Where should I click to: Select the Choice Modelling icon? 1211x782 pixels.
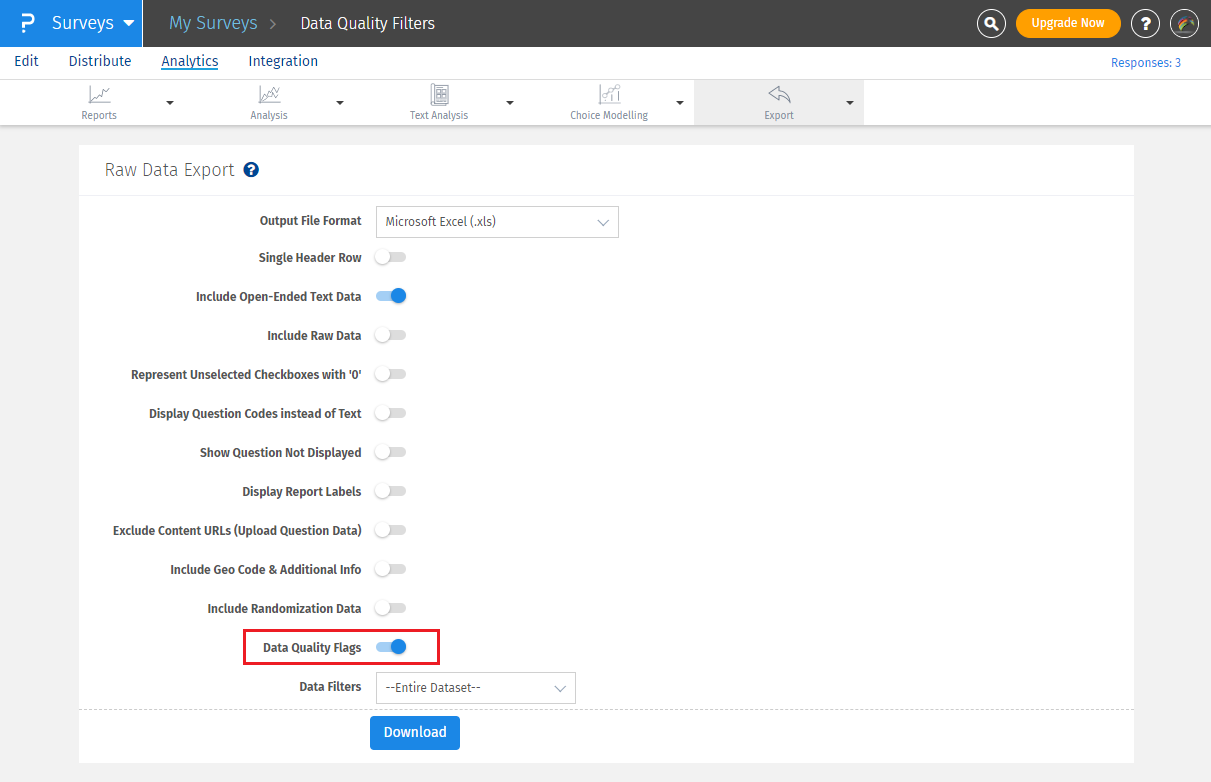609,95
